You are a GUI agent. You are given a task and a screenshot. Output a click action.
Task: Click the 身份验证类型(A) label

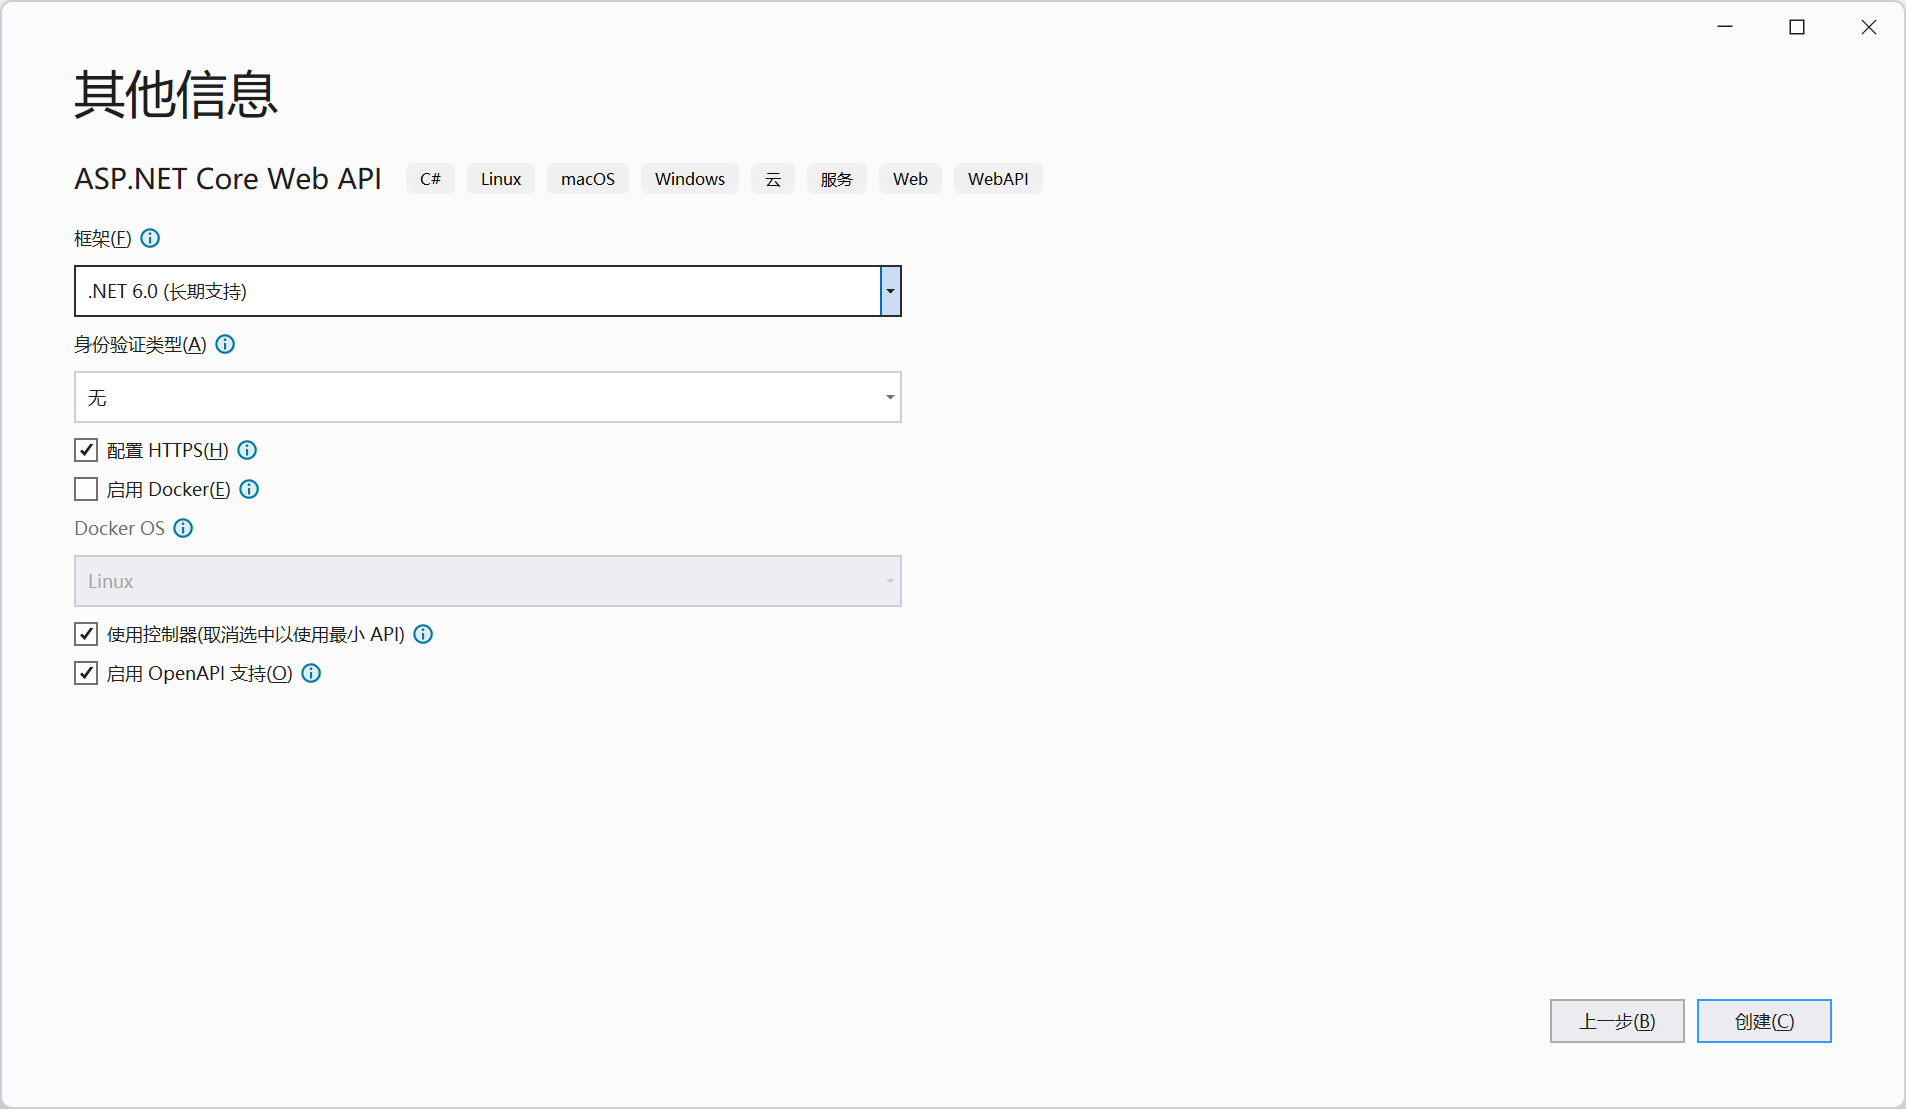(x=140, y=344)
